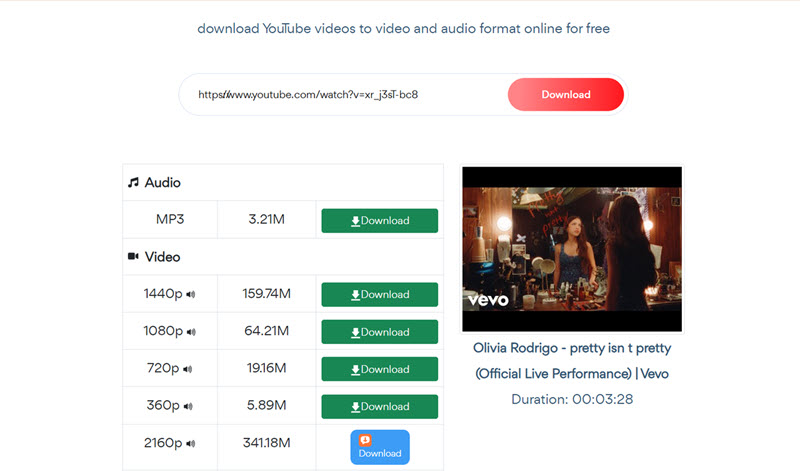Viewport: 800px width, 471px height.
Task: Click the download YouTube videos tagline text
Action: [403, 29]
